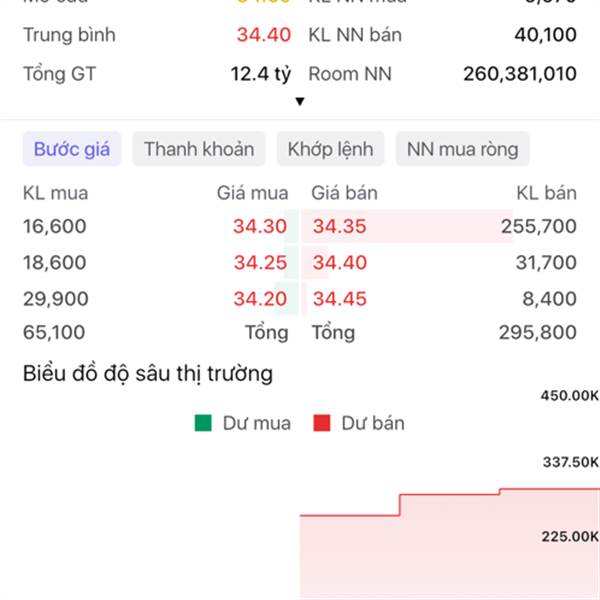Click the red Dư bán legend square
Screen dimensions: 600x600
click(x=322, y=423)
